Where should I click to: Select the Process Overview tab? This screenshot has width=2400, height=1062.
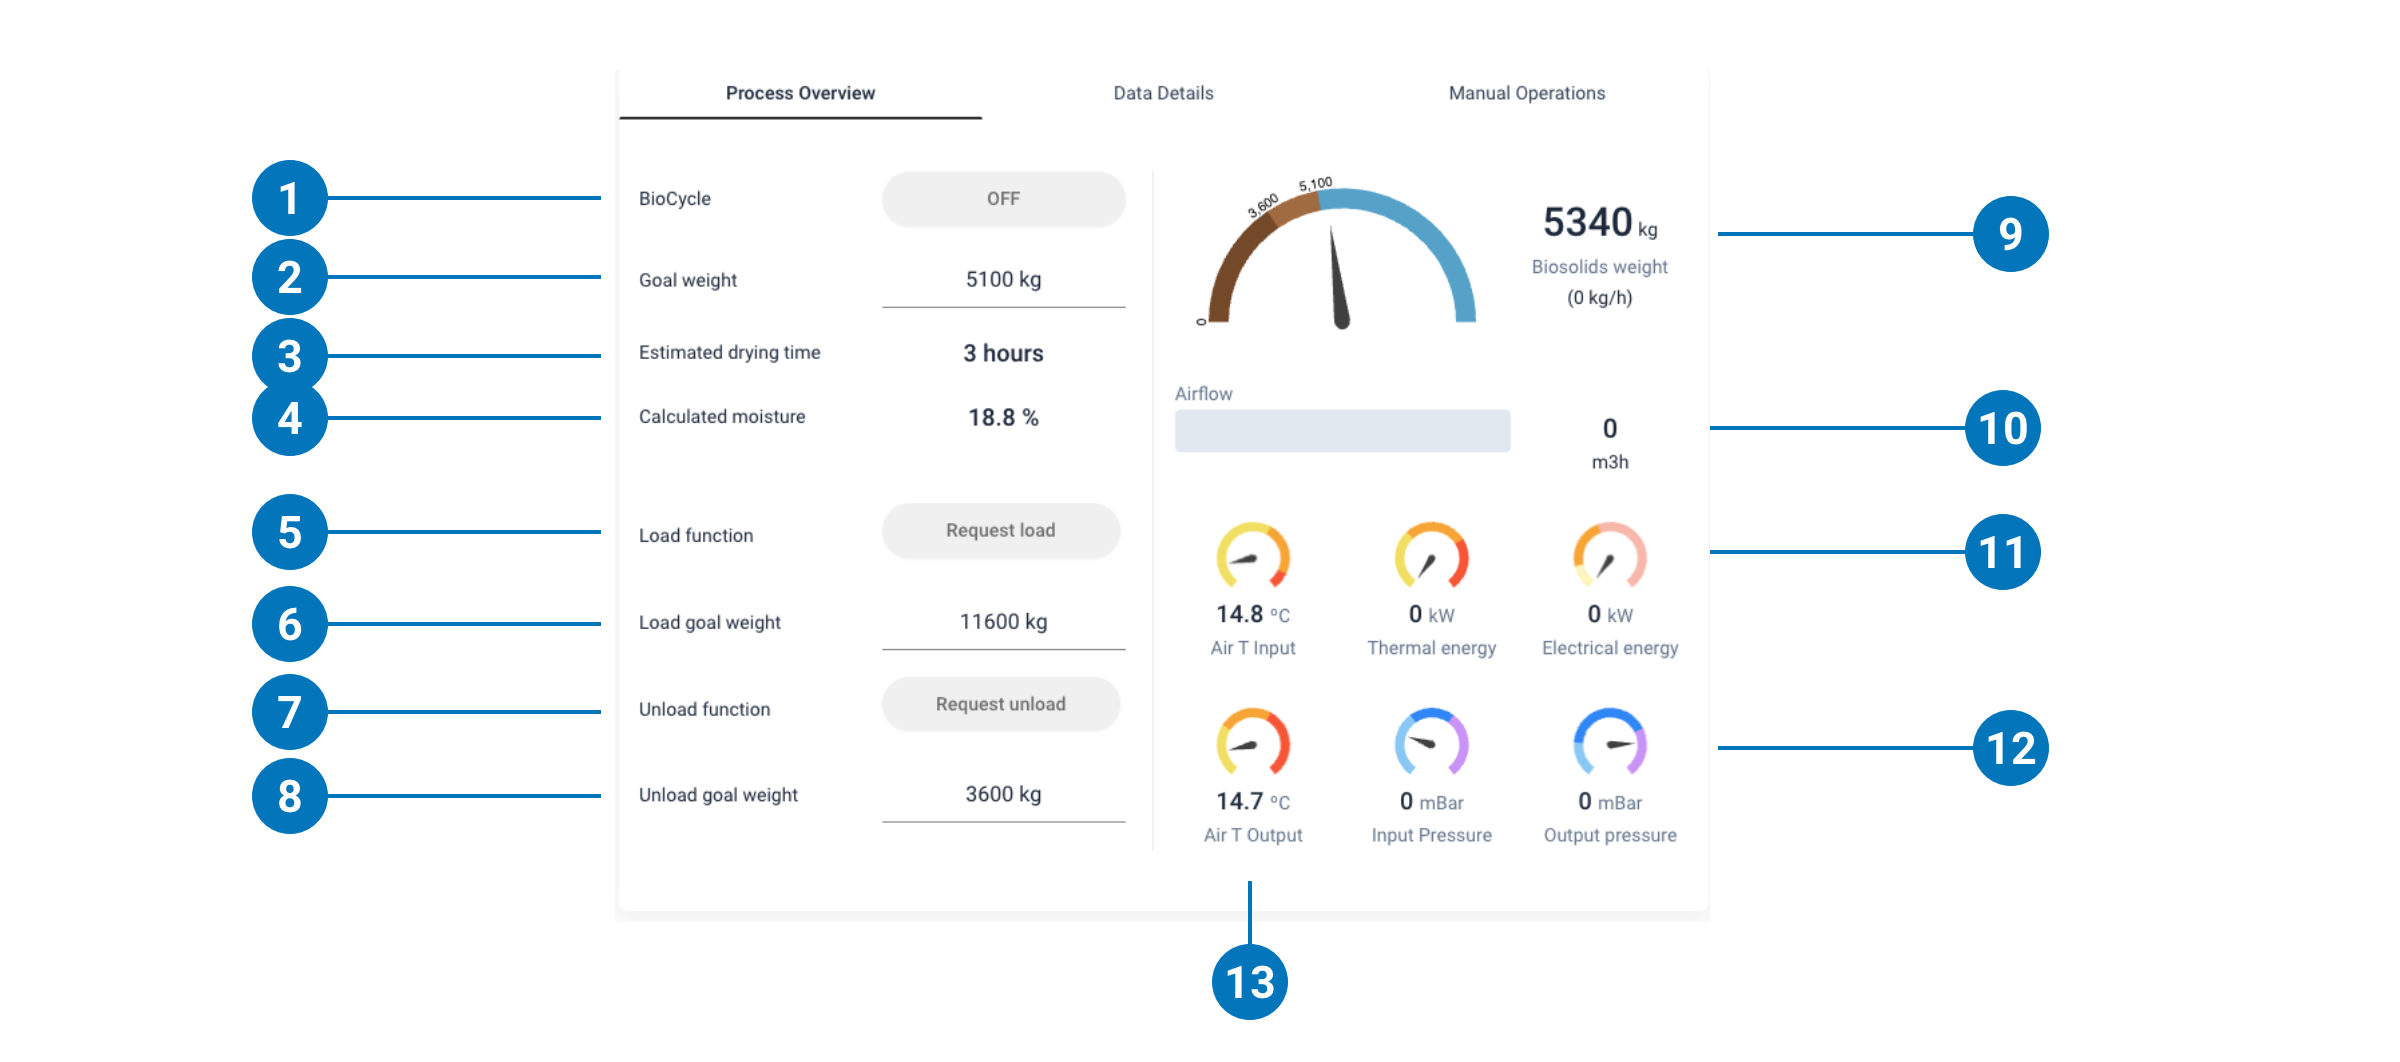[x=800, y=93]
